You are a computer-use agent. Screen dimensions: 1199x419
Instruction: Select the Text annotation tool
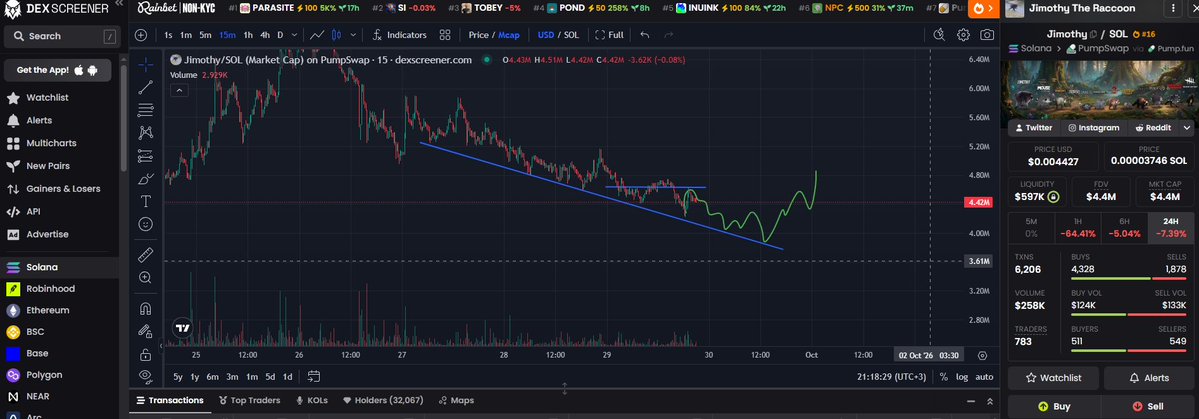coord(145,201)
